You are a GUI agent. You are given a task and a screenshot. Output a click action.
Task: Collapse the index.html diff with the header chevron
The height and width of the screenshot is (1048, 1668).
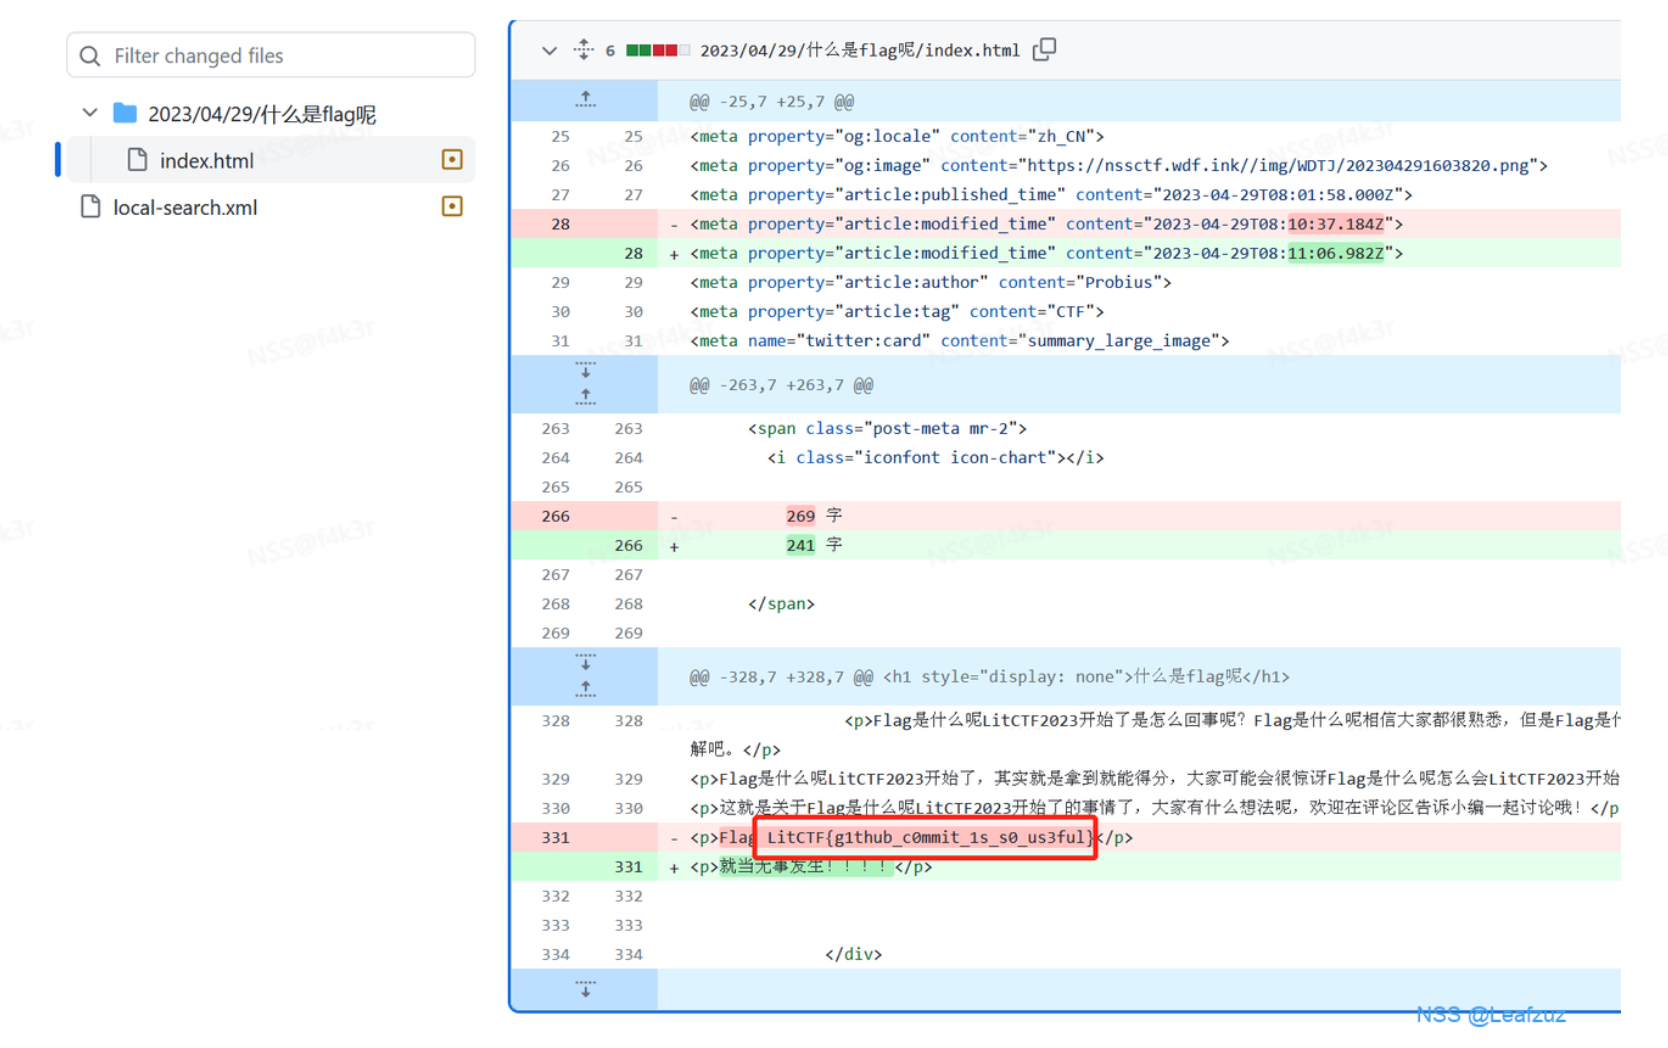[x=549, y=50]
